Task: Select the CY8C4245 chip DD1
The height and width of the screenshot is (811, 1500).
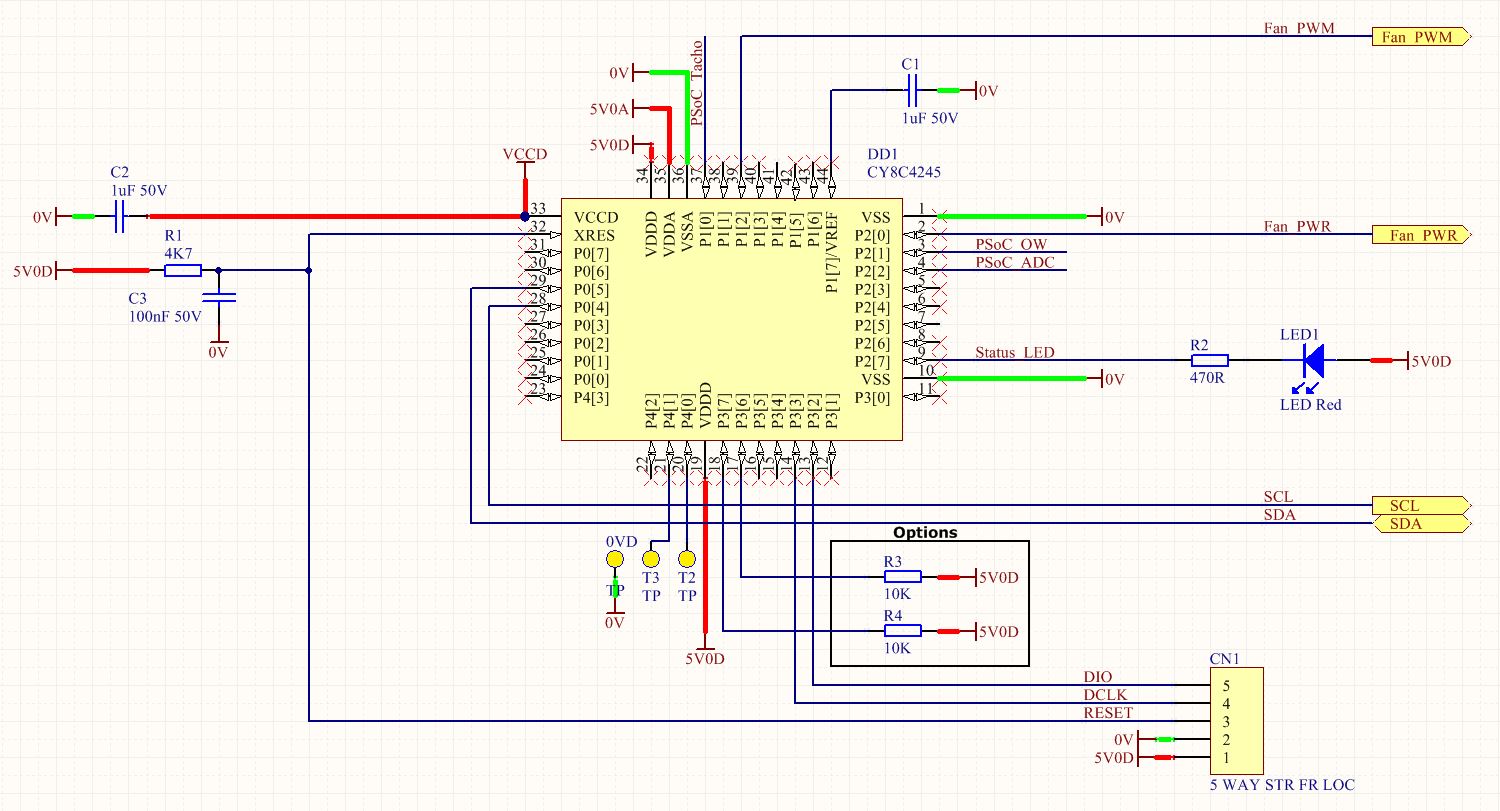Action: (733, 320)
